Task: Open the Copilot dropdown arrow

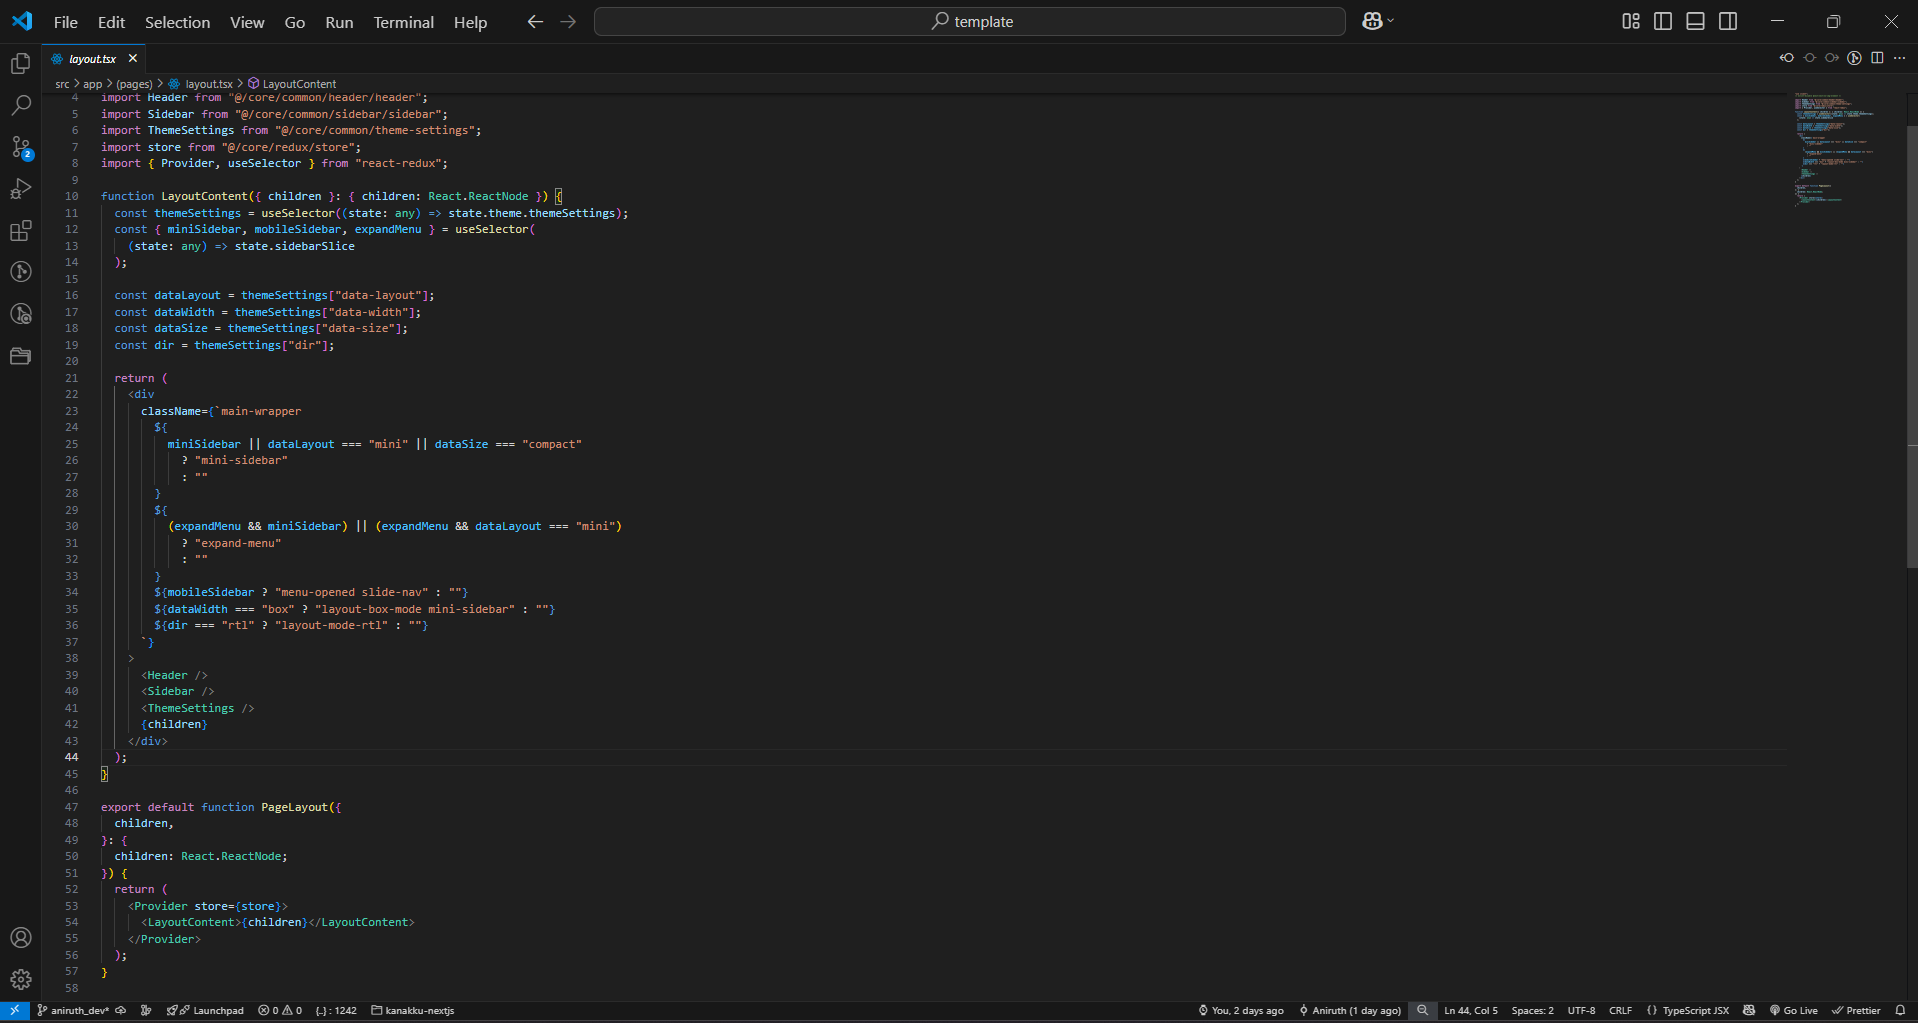Action: [1390, 21]
